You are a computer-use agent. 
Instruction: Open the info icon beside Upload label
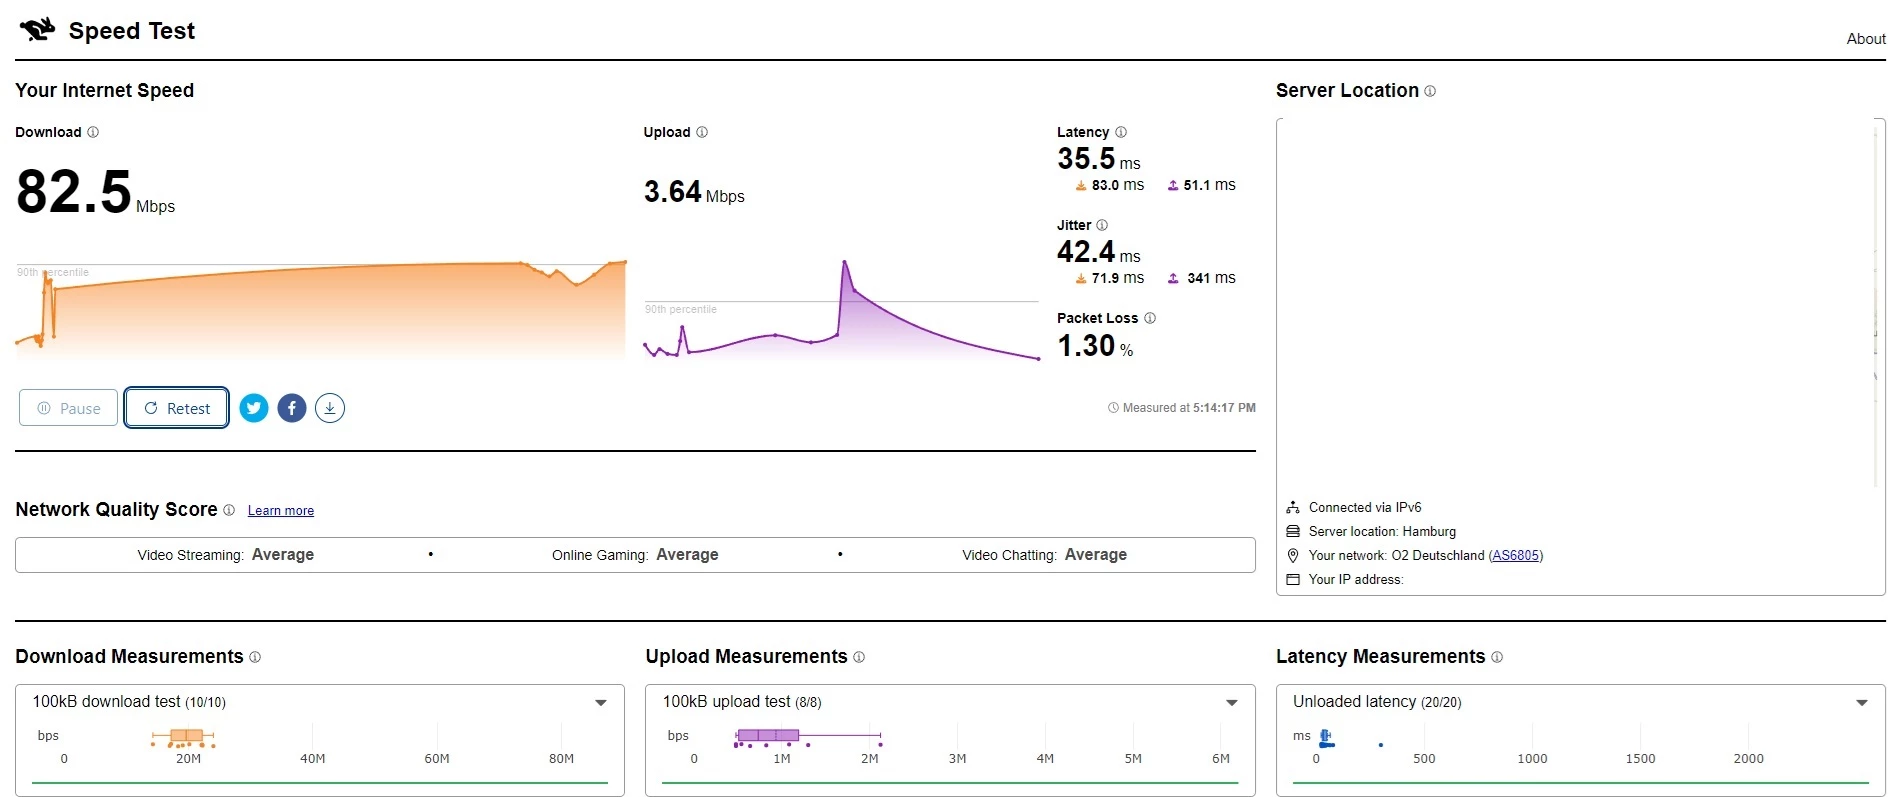(702, 132)
